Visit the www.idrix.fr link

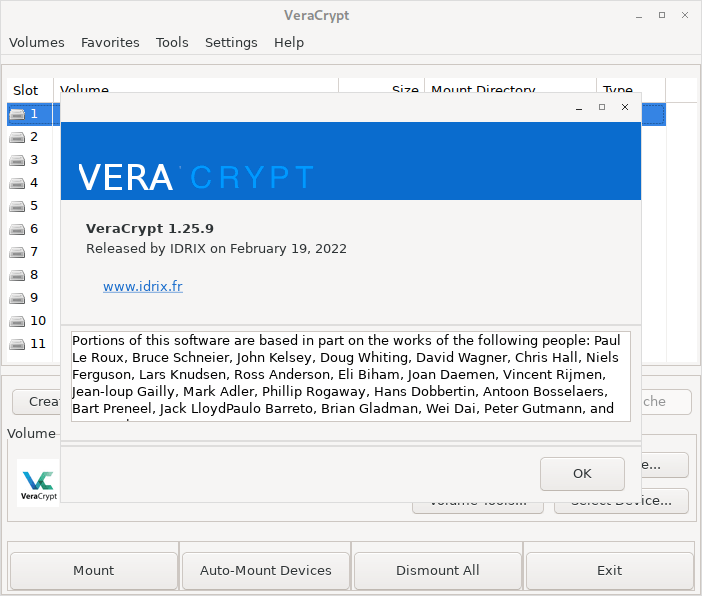coord(142,287)
